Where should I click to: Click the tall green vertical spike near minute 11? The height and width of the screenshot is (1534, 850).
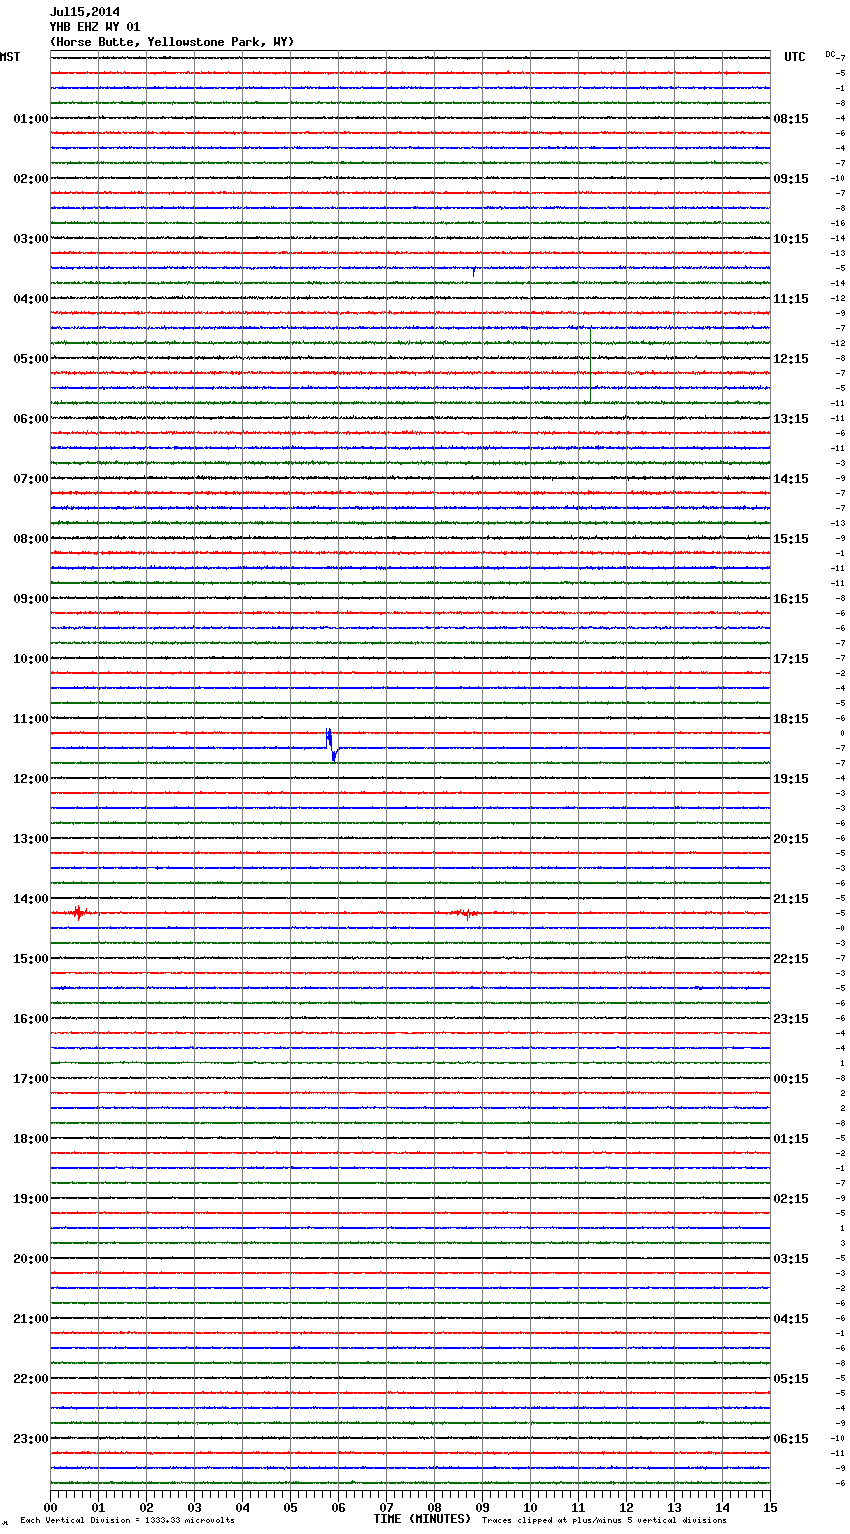[590, 365]
